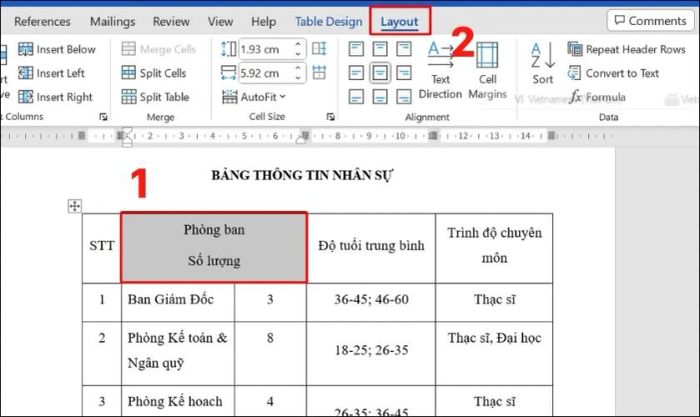Image resolution: width=700 pixels, height=417 pixels.
Task: Select Align Bottom Left
Action: 356,96
